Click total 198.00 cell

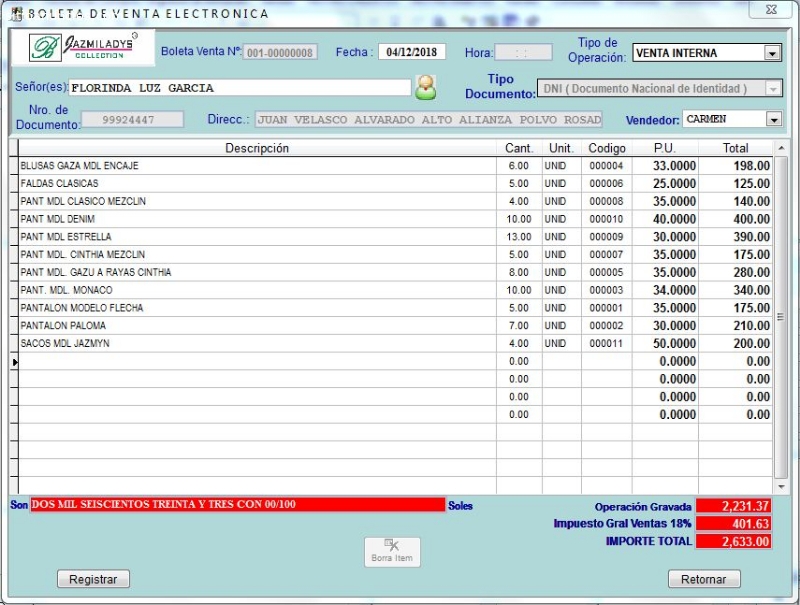[x=735, y=166]
